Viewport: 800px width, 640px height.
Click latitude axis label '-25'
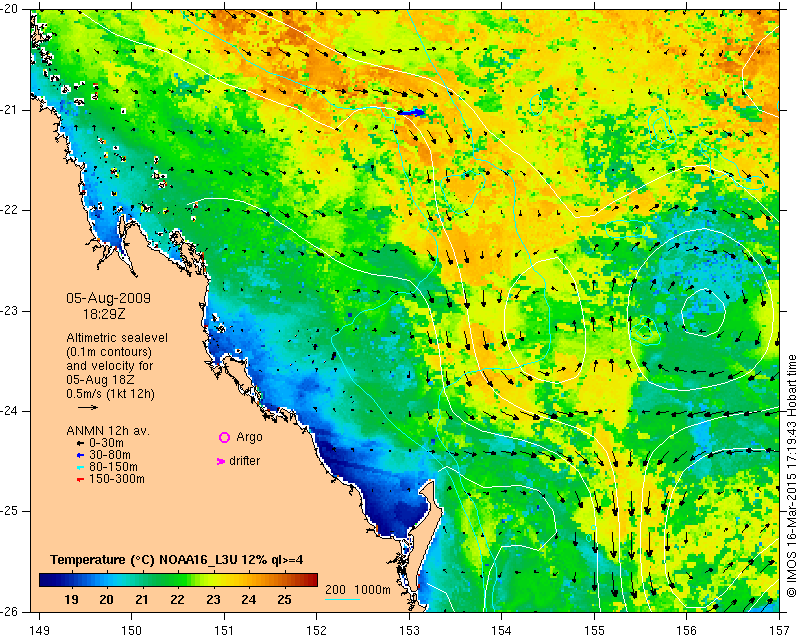pos(9,511)
